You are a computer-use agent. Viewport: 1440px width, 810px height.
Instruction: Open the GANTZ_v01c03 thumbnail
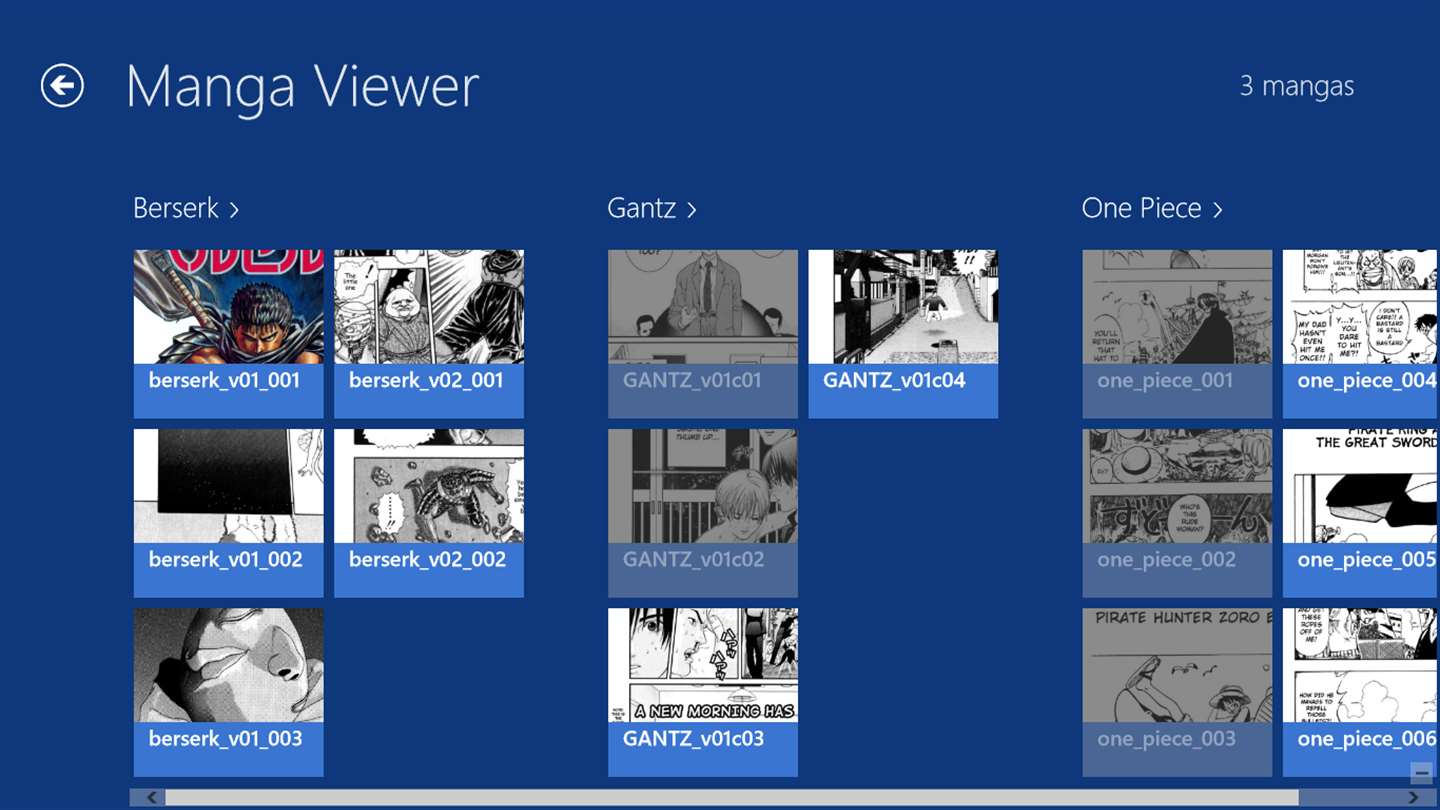click(703, 692)
